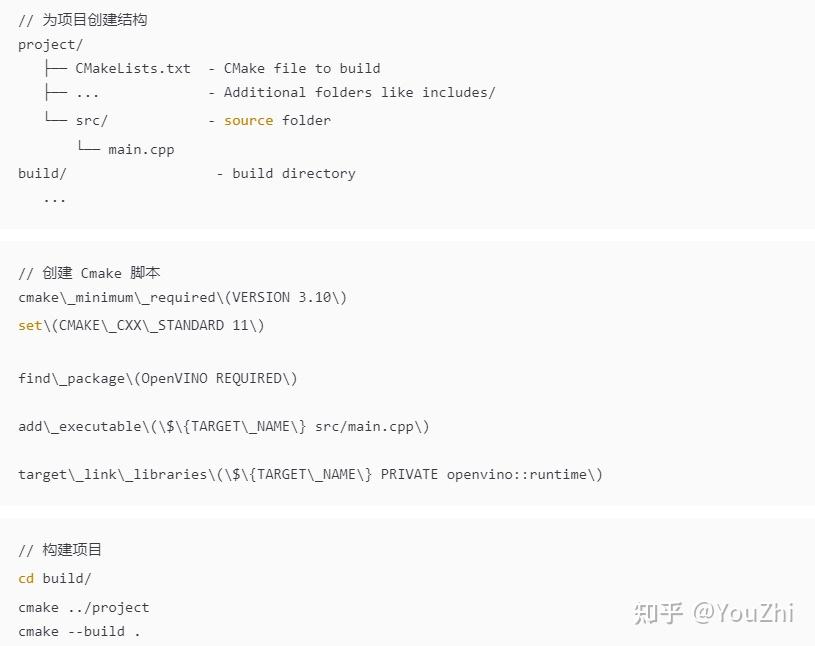Click the project/ root directory line
Viewport: 815px width, 646px height.
point(50,44)
